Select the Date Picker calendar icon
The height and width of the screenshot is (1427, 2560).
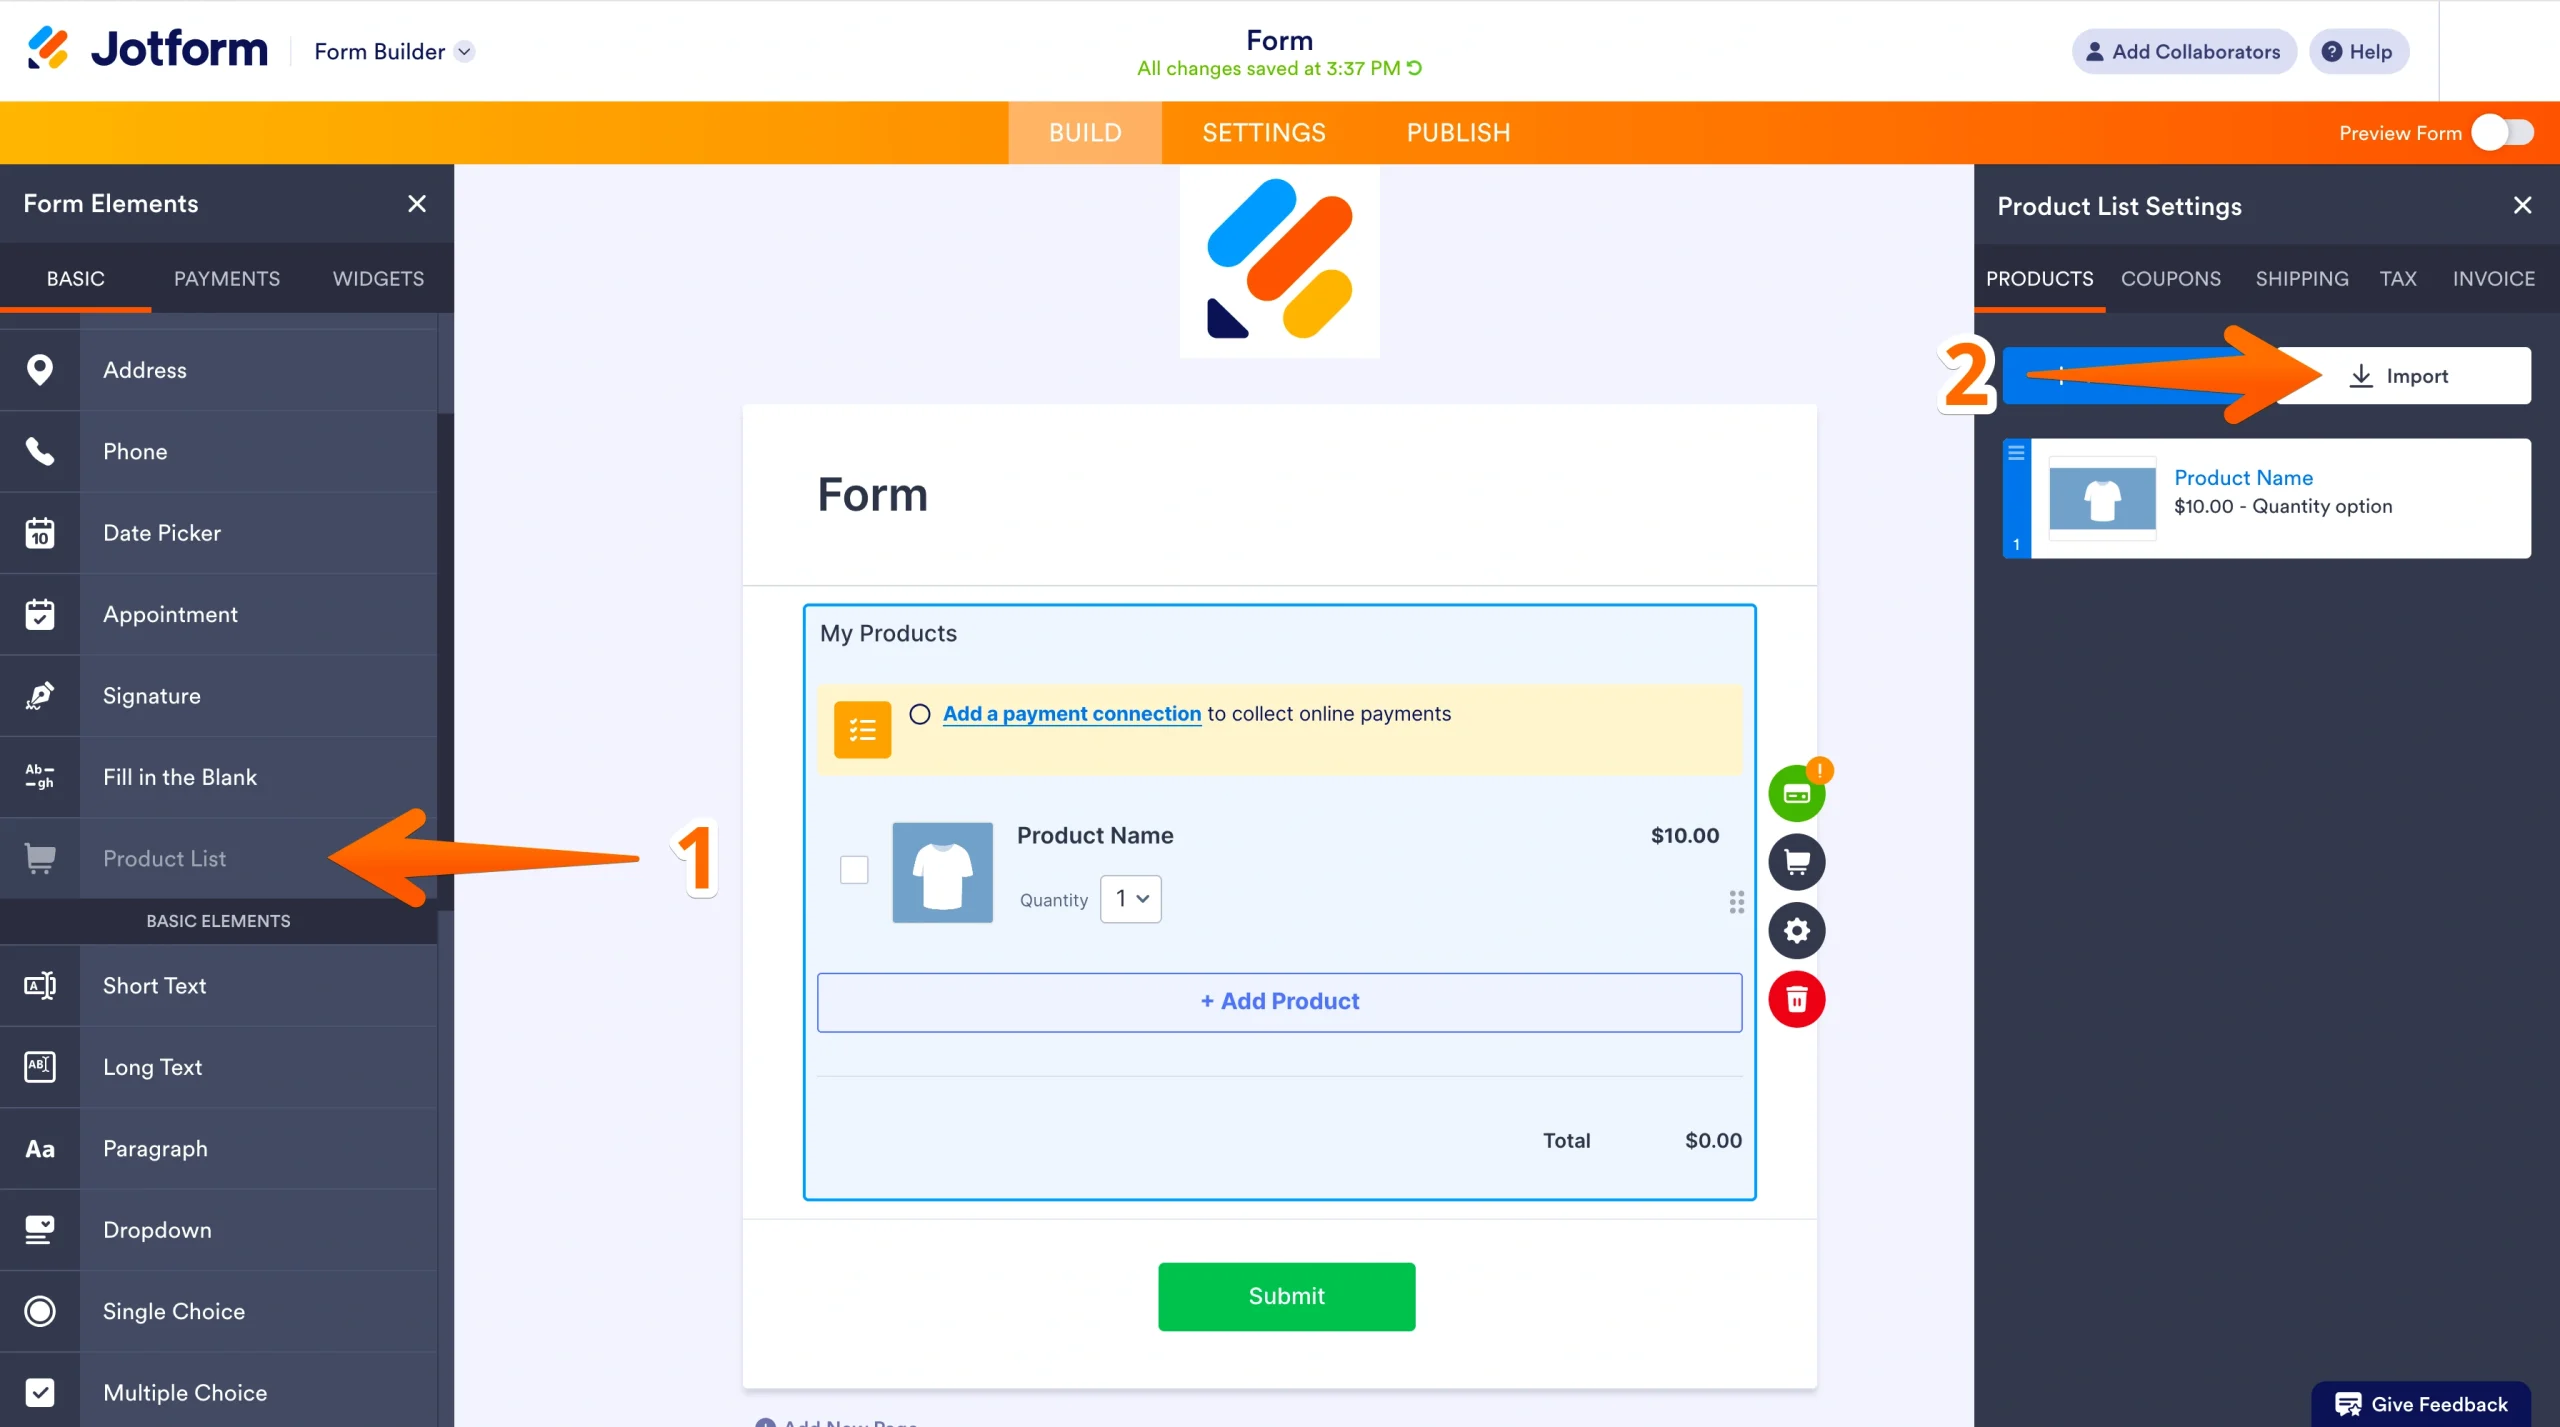[39, 532]
